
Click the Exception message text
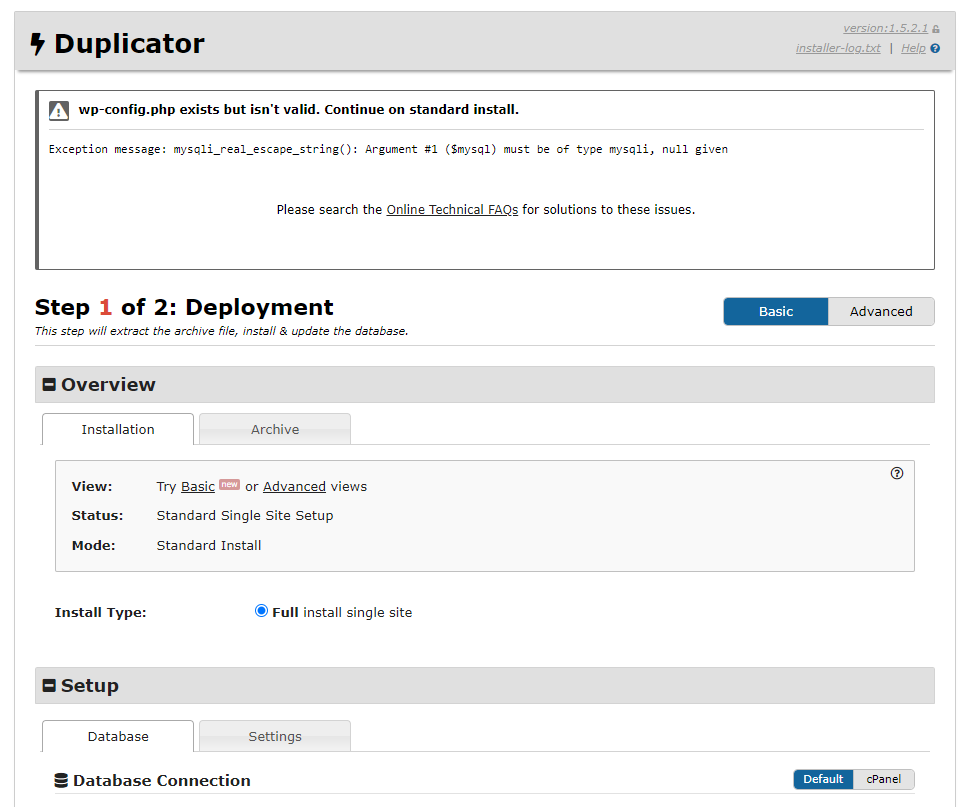pos(388,149)
